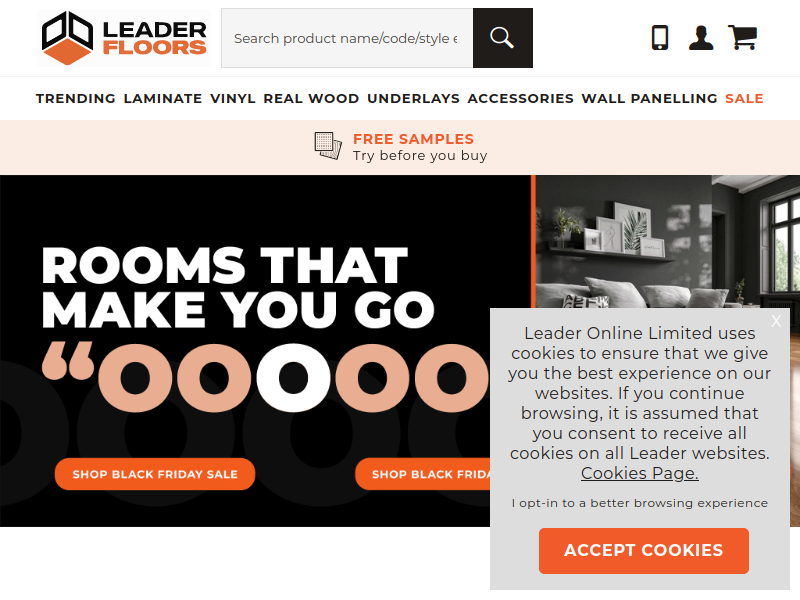Click the Free Samples banner text
The width and height of the screenshot is (800, 600).
413,139
